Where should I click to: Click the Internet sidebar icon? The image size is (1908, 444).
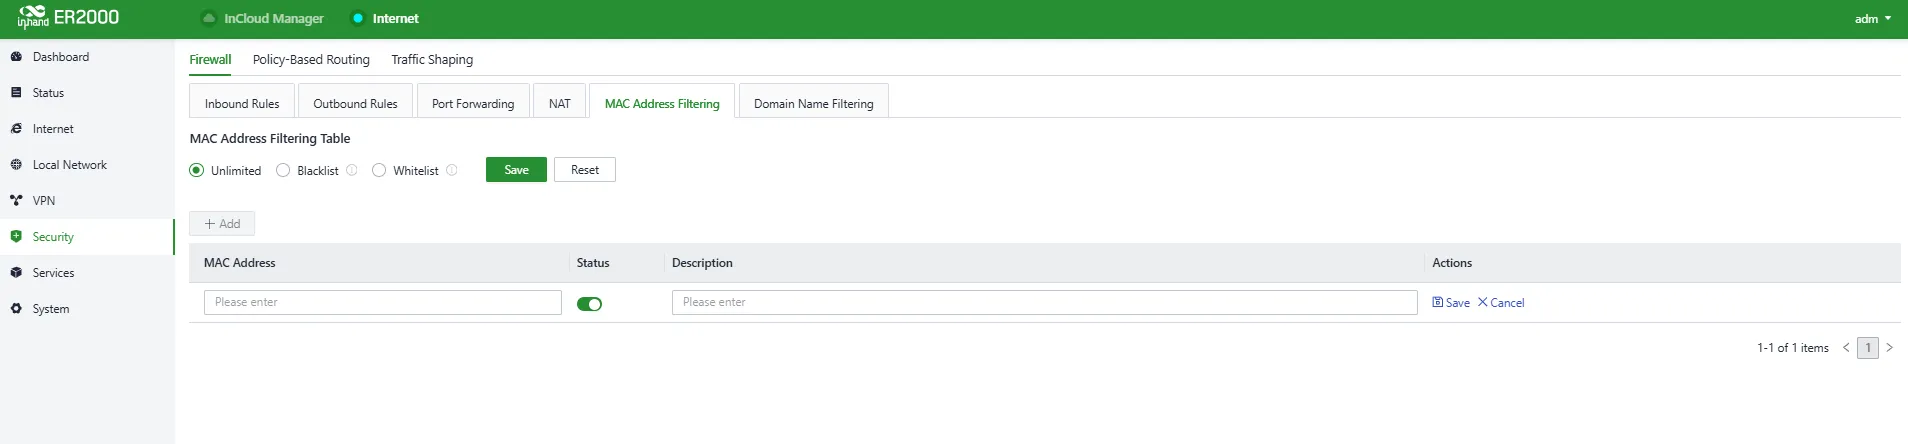coord(16,129)
